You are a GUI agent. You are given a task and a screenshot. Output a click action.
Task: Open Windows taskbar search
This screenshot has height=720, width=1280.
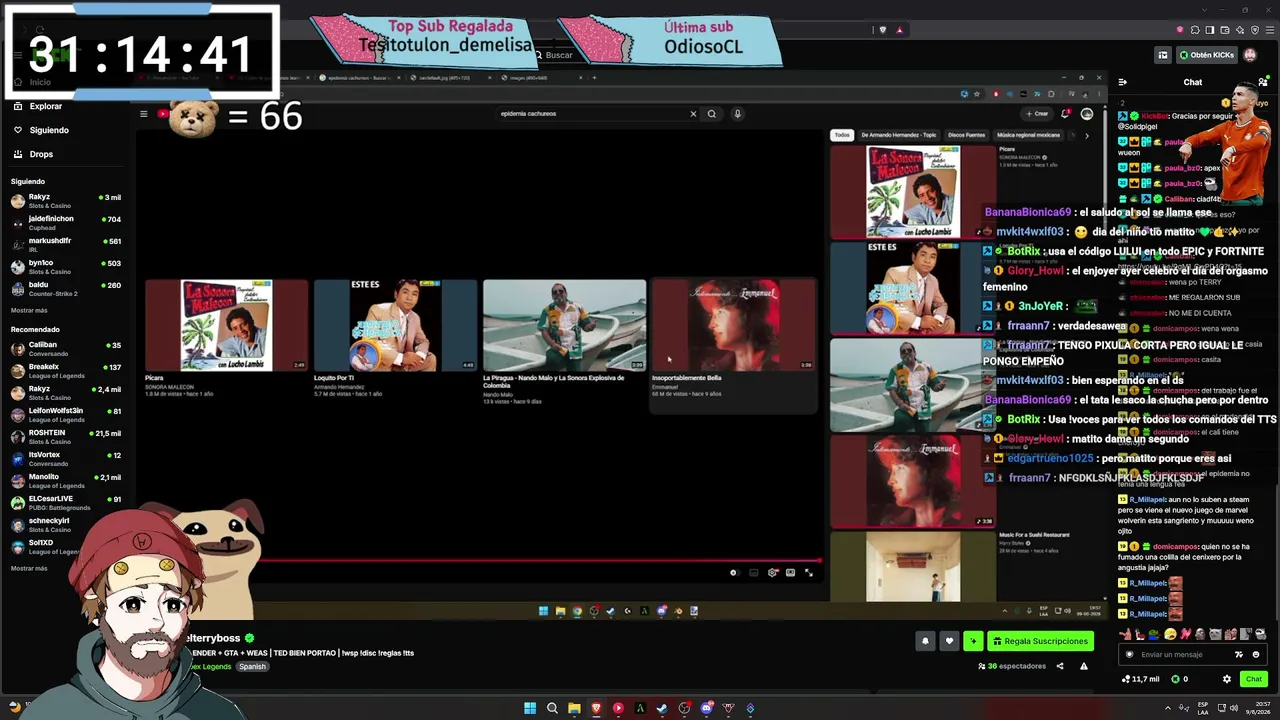[552, 708]
